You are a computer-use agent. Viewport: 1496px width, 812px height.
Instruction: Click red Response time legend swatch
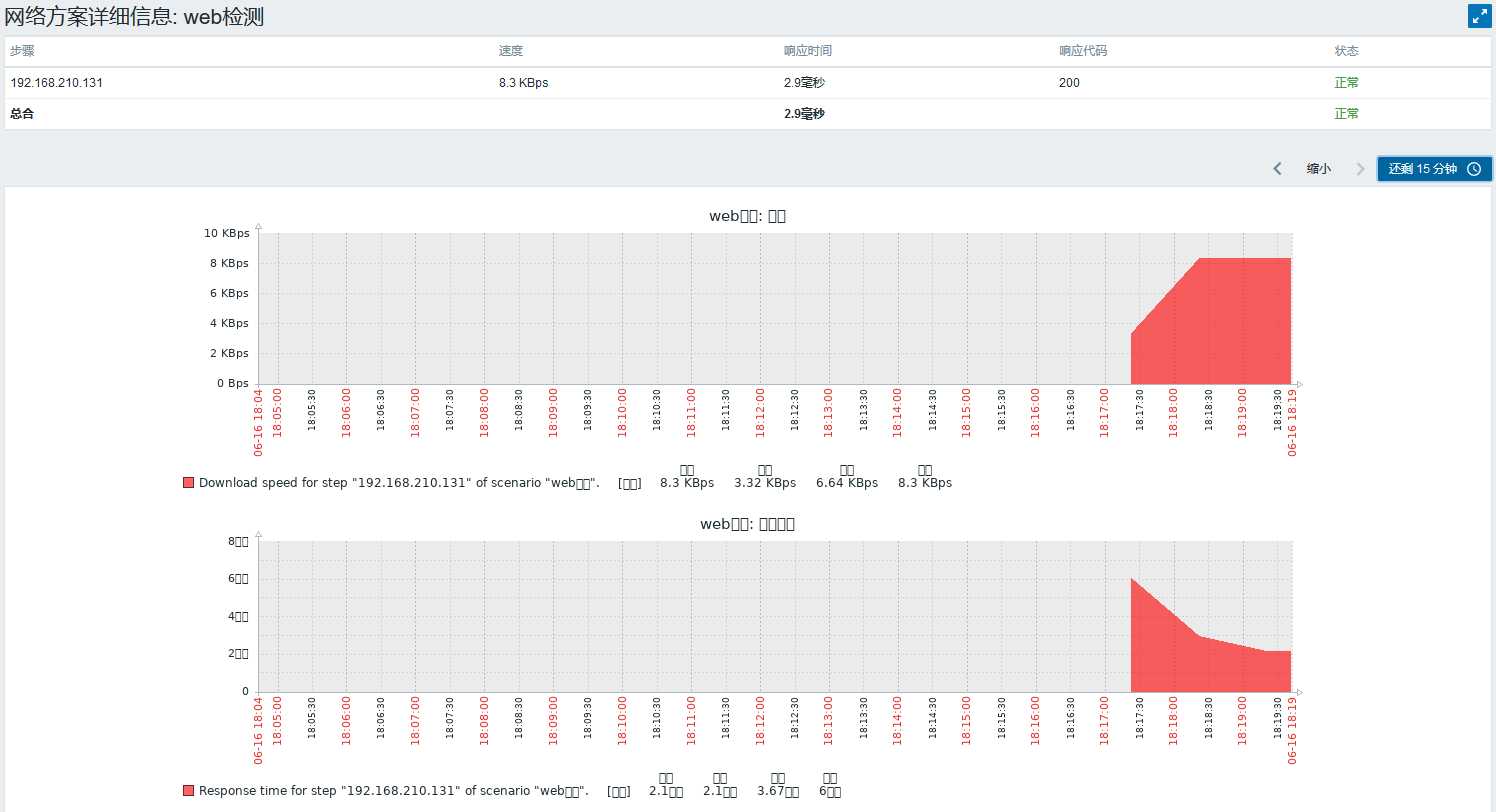click(188, 791)
